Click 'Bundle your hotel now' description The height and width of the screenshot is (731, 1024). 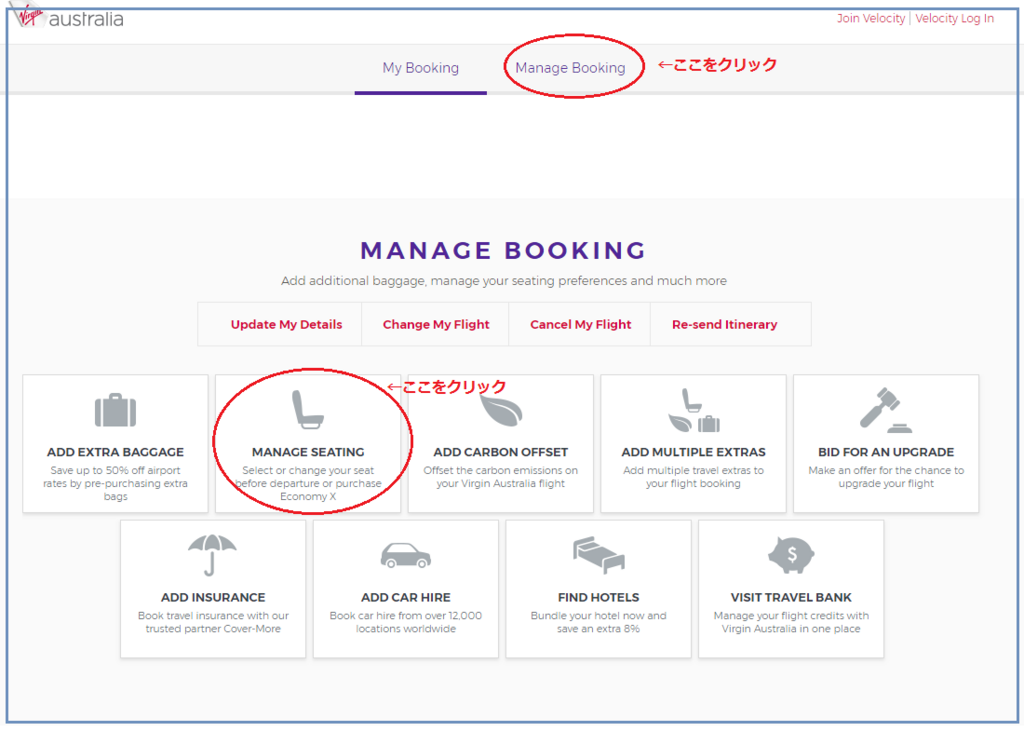coord(598,623)
